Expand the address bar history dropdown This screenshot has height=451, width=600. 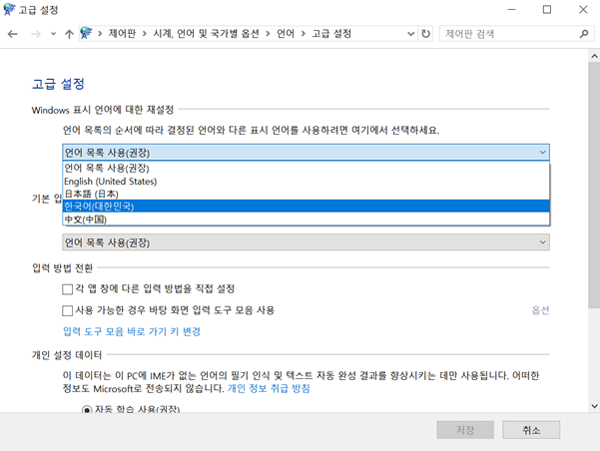click(411, 34)
